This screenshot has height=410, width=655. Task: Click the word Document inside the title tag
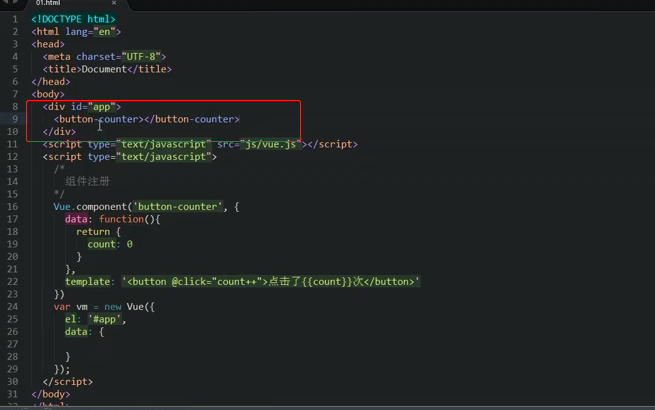click(x=104, y=69)
